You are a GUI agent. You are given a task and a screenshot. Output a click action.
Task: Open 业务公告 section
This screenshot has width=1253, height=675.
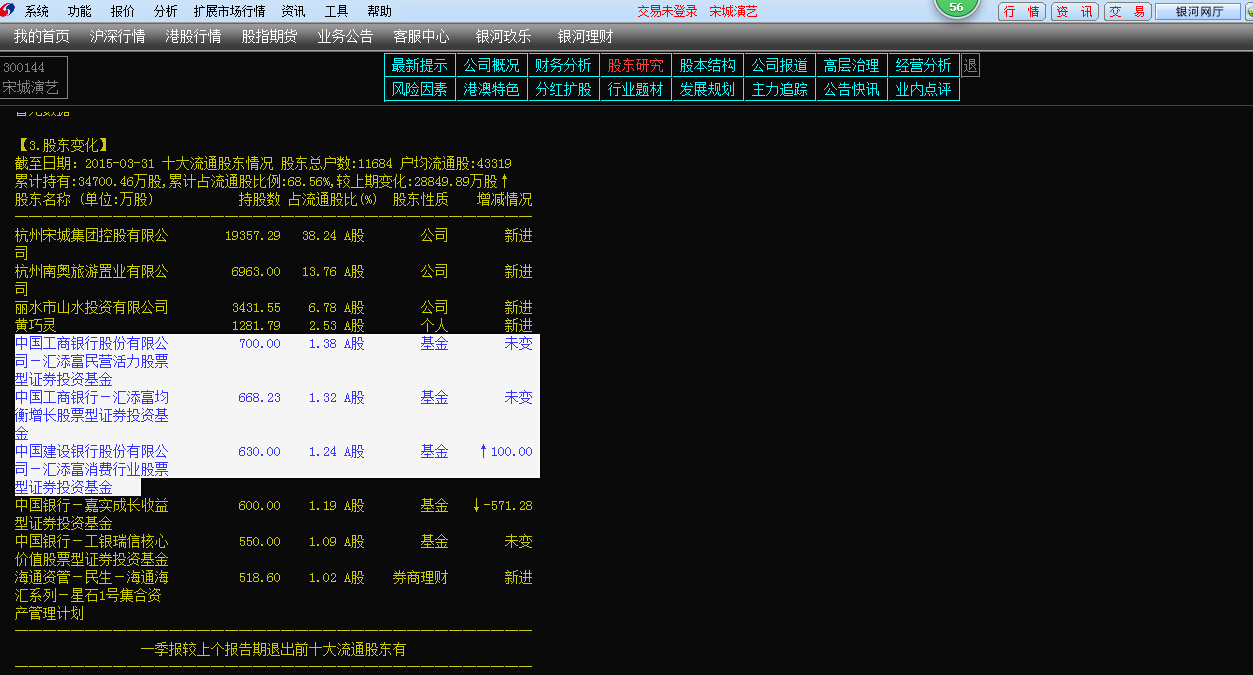[345, 37]
